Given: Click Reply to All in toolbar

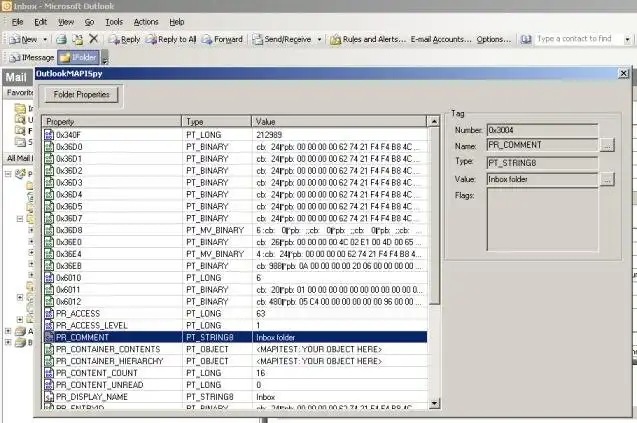Looking at the screenshot, I should click(171, 39).
